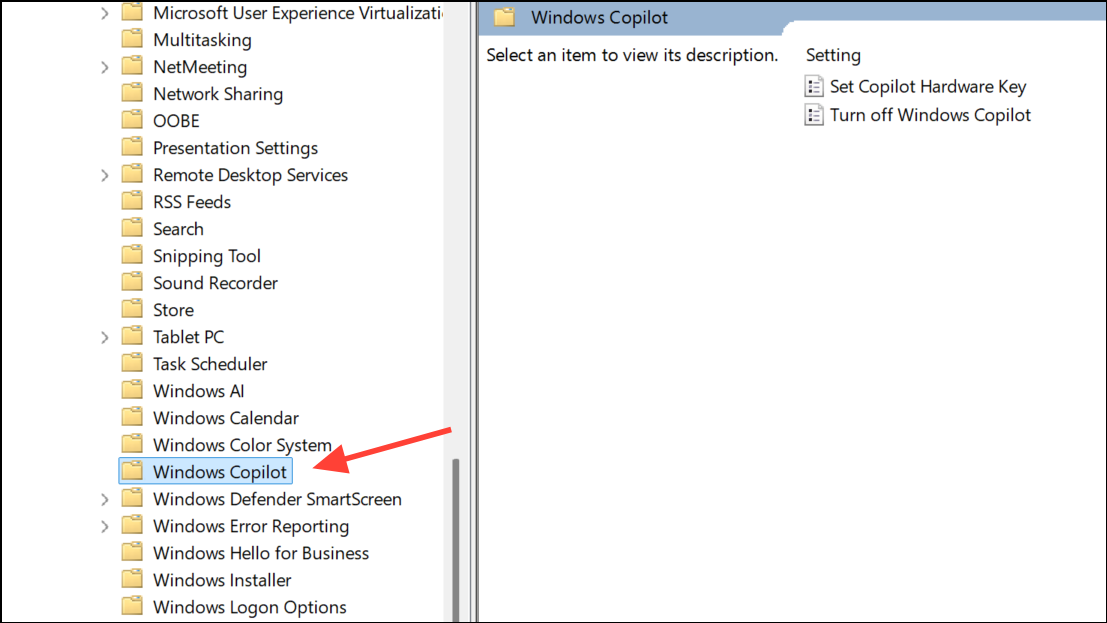The width and height of the screenshot is (1107, 623).
Task: Open the Set Copilot Hardware Key setting
Action: [x=928, y=87]
